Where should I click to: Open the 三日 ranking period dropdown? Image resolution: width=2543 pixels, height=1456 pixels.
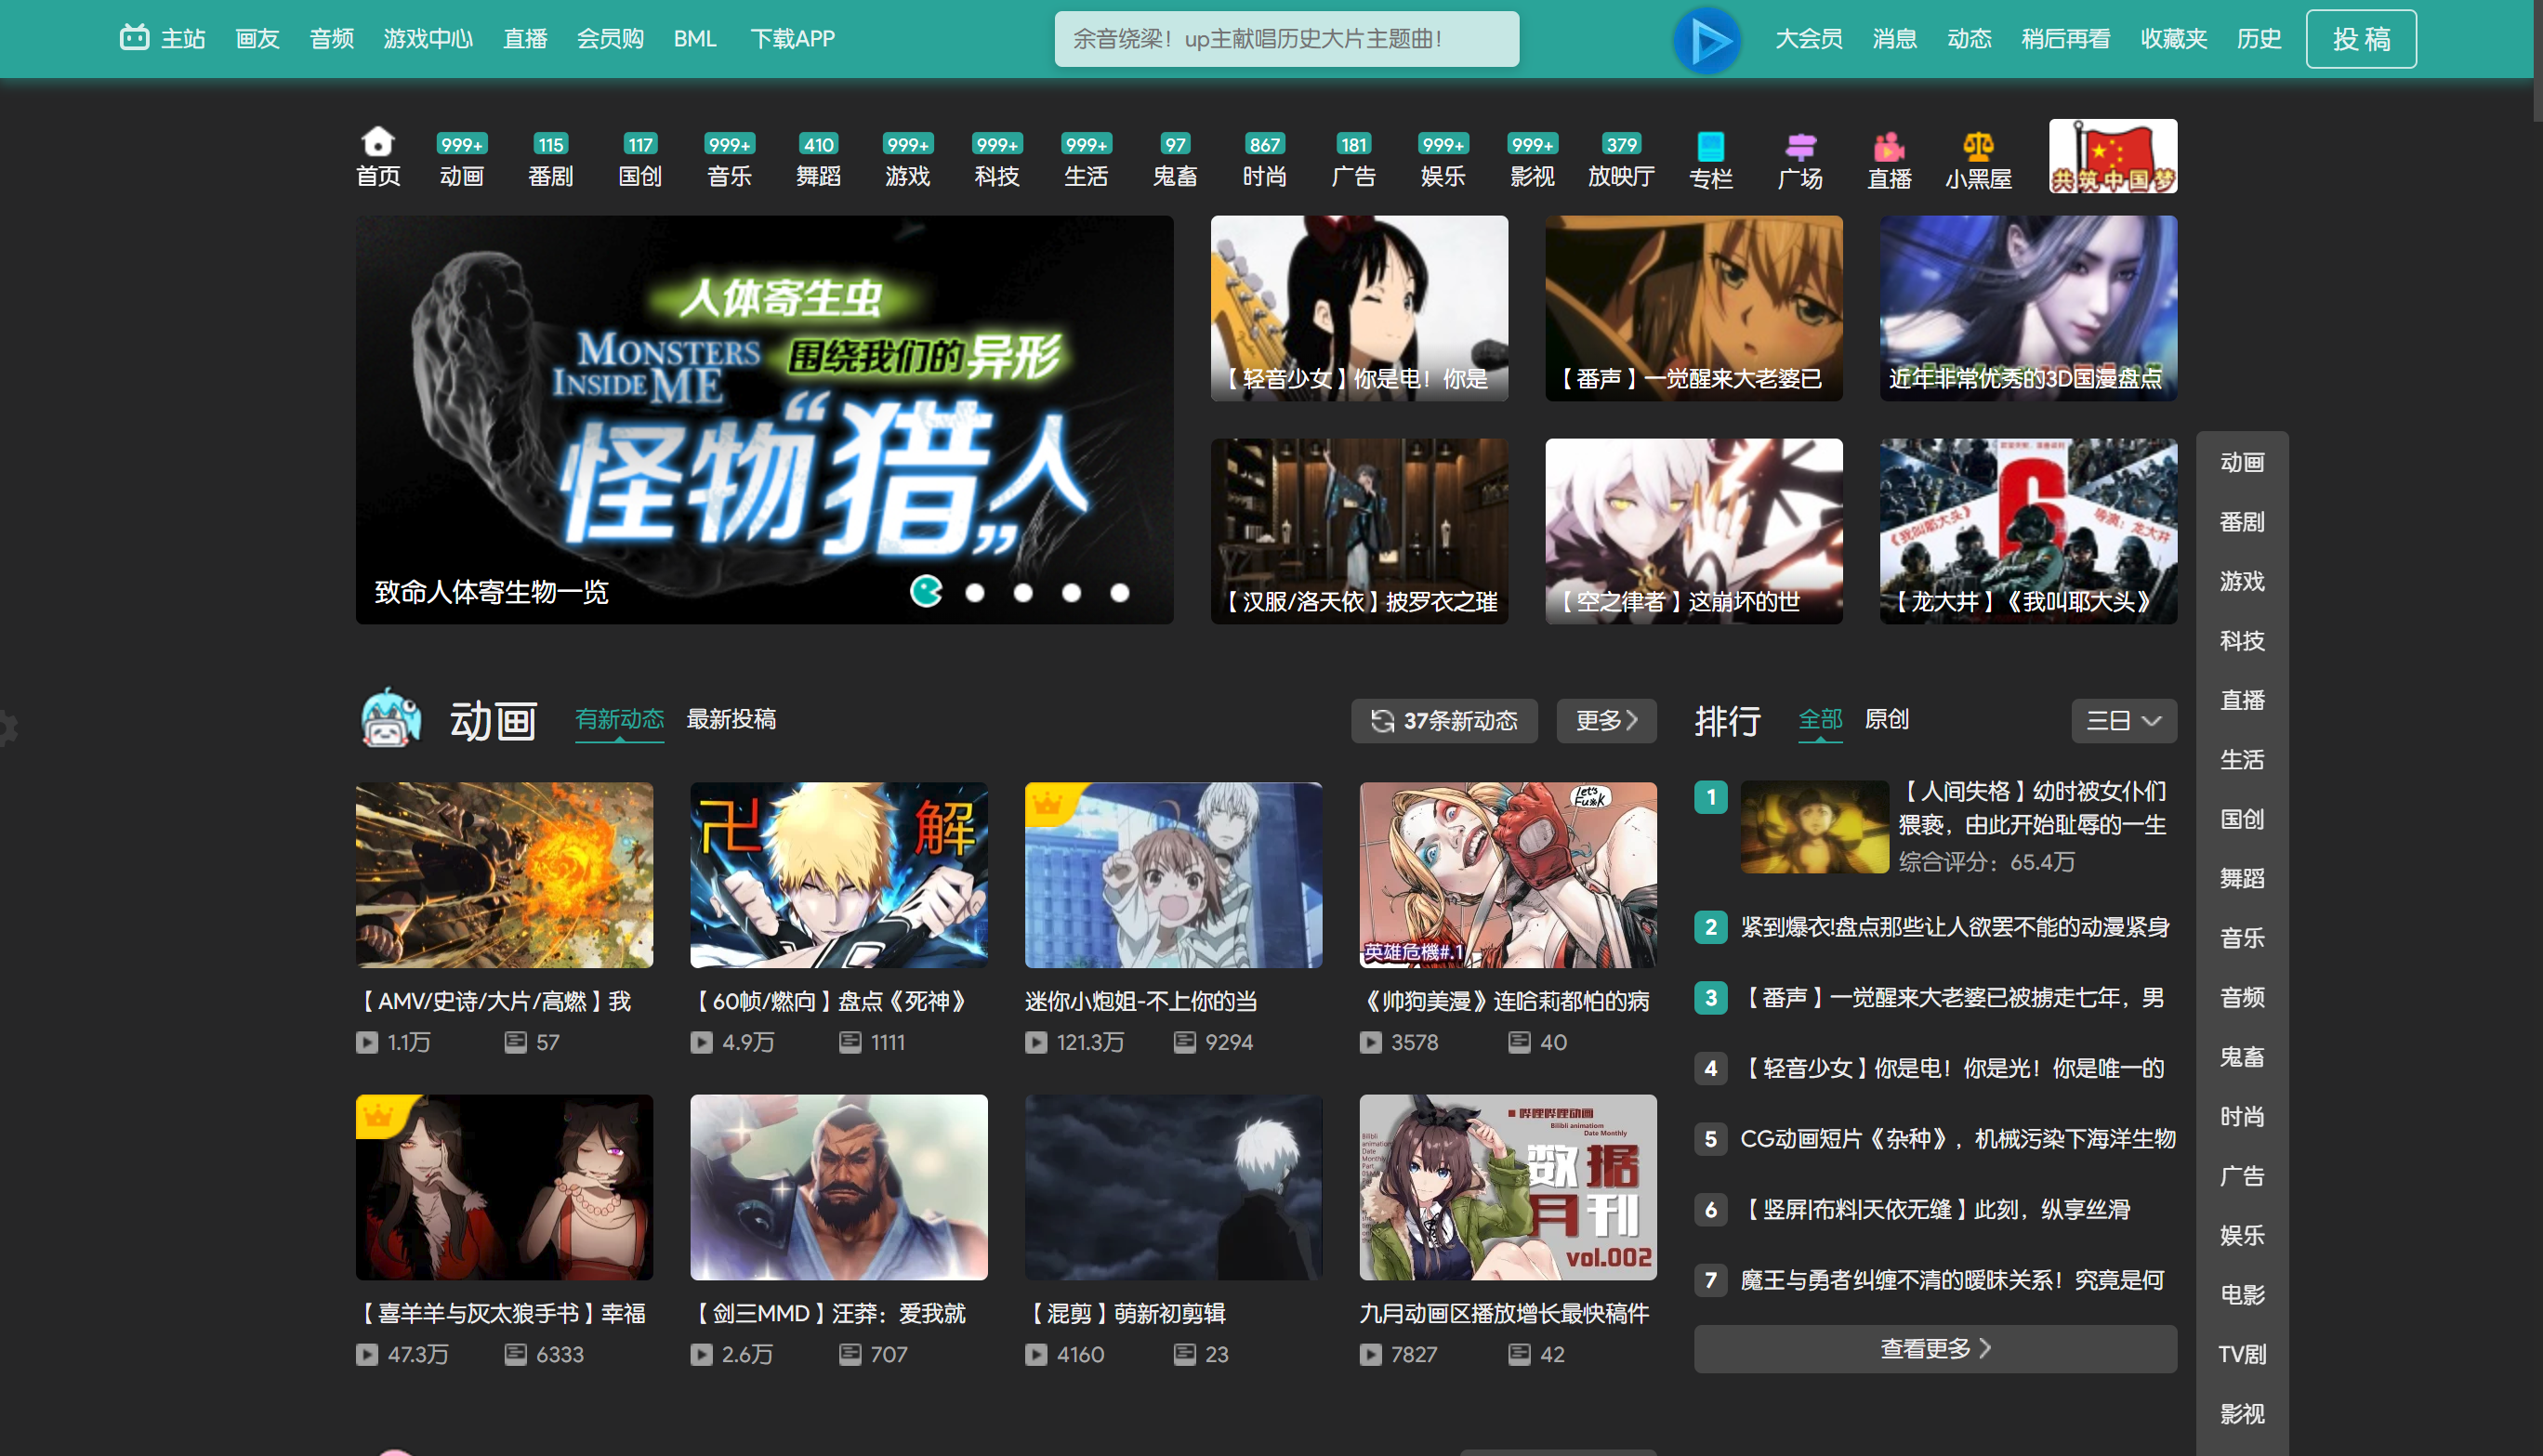pyautogui.click(x=2123, y=721)
